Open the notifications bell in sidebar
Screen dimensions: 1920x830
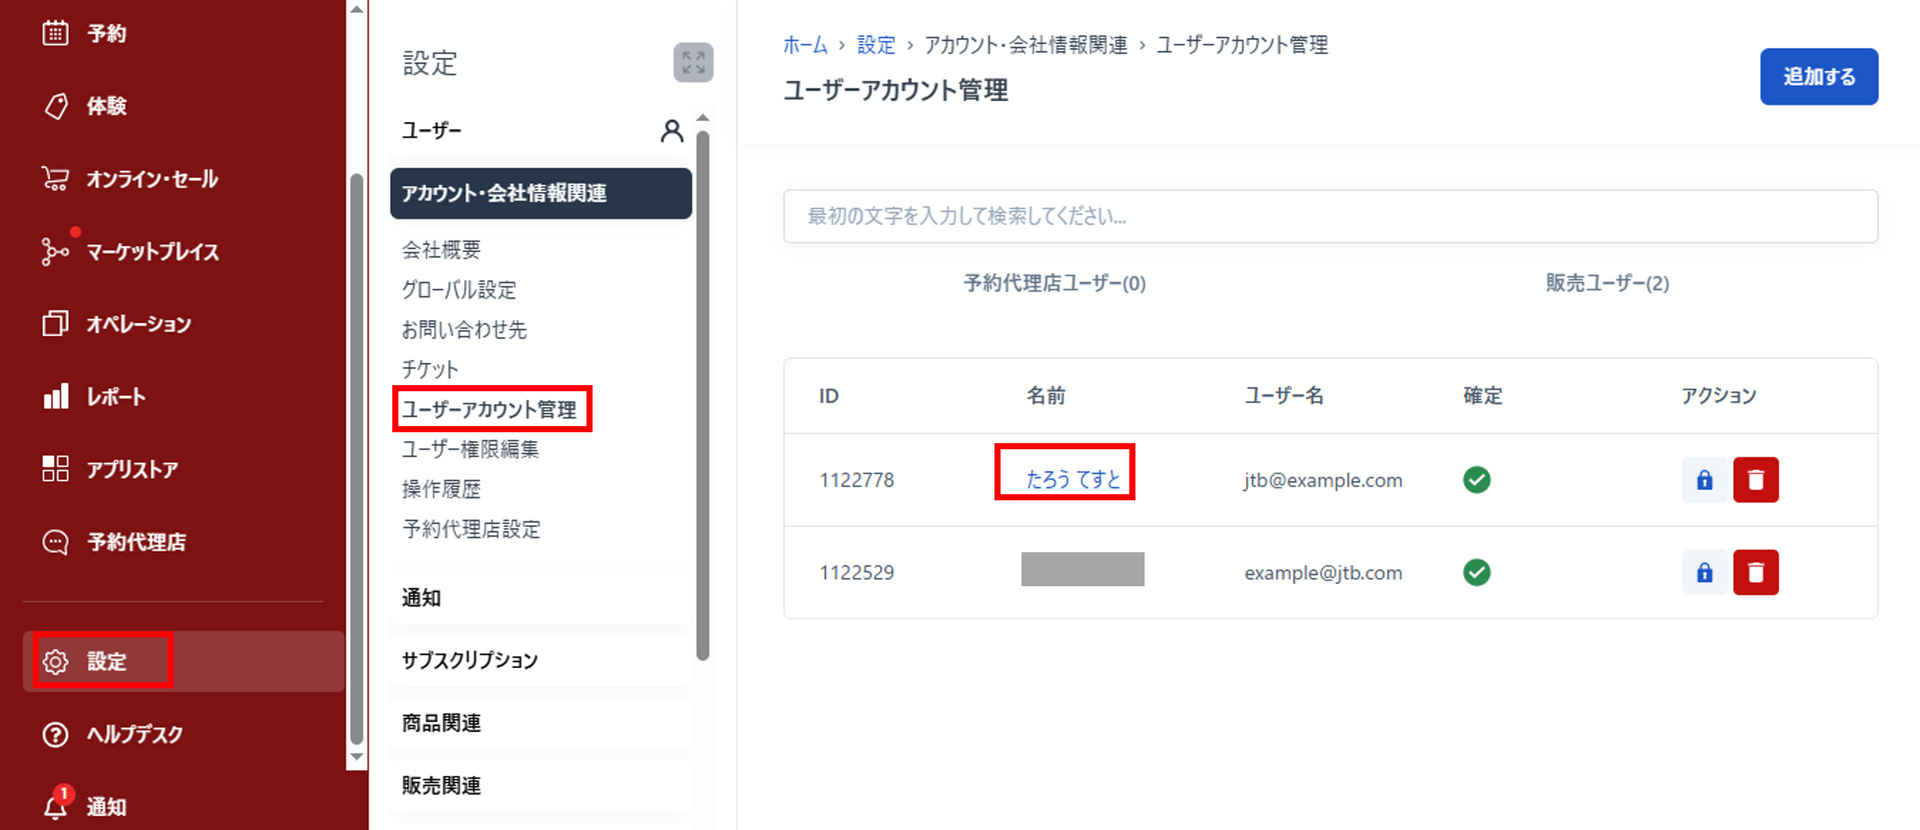tap(57, 805)
